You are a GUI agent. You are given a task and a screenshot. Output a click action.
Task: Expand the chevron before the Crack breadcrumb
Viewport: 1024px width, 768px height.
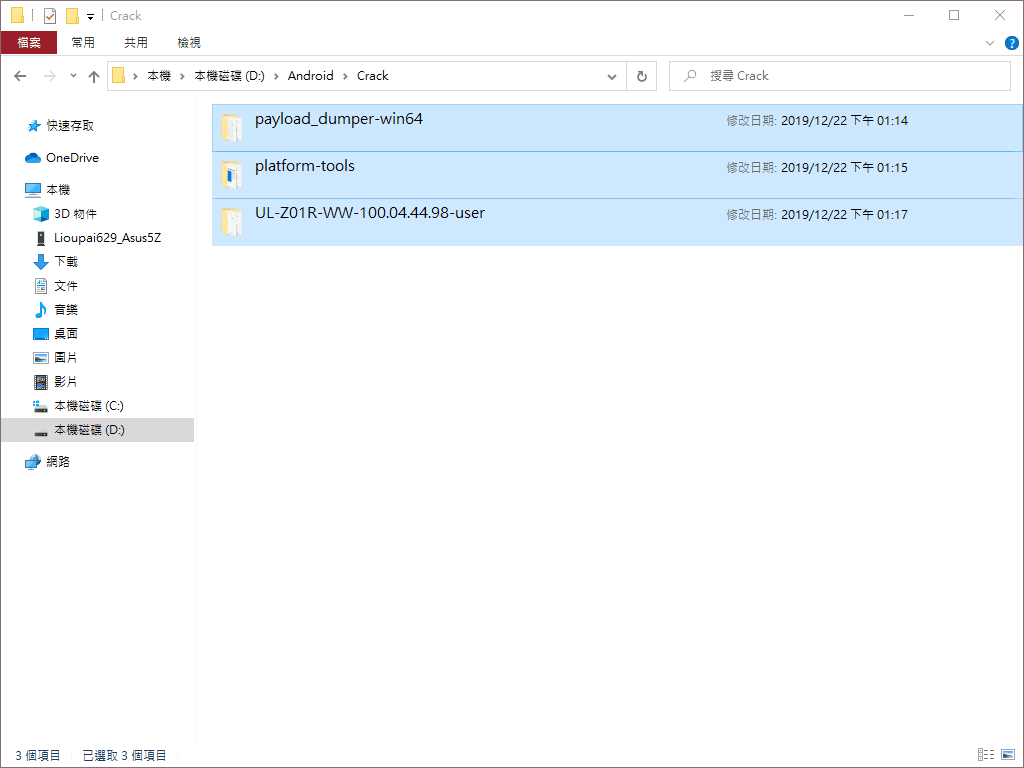345,76
